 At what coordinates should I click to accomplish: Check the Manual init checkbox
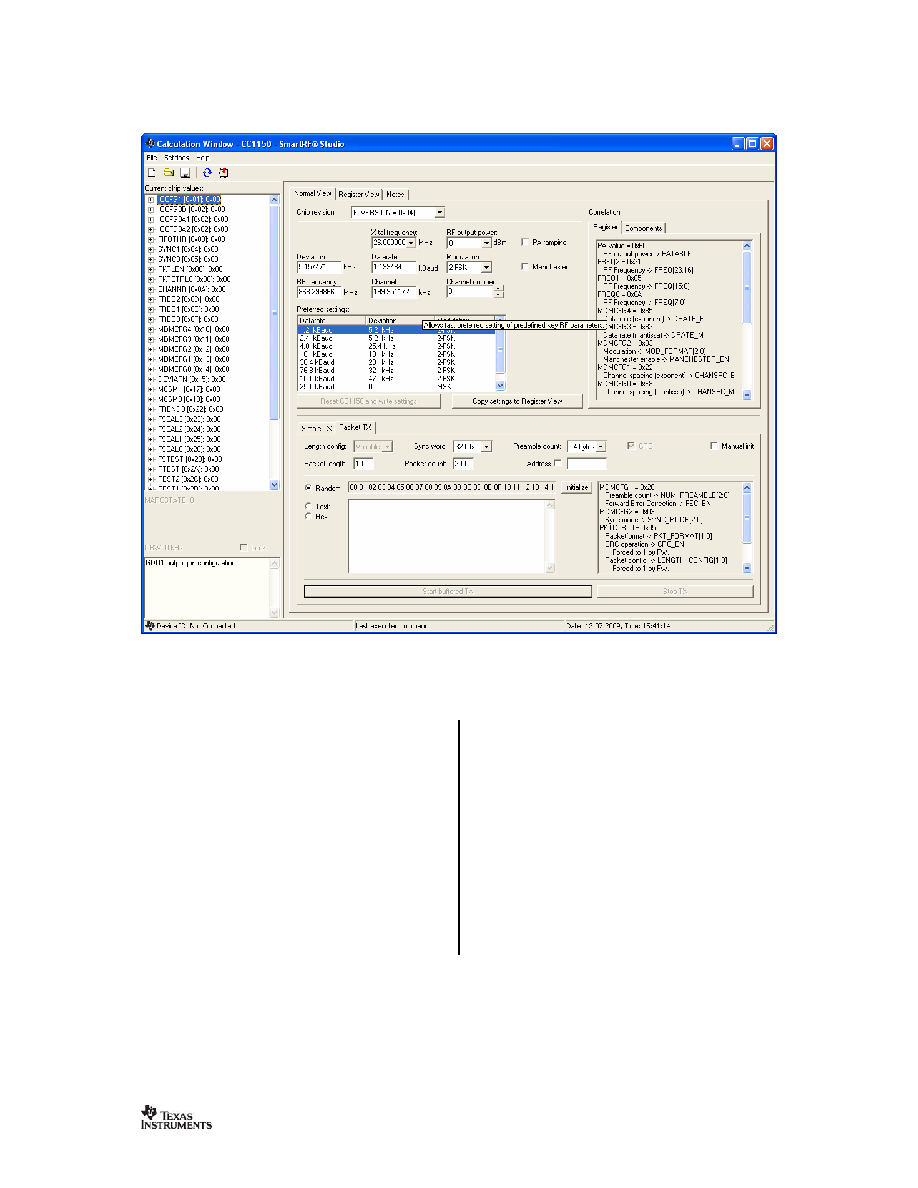[713, 446]
